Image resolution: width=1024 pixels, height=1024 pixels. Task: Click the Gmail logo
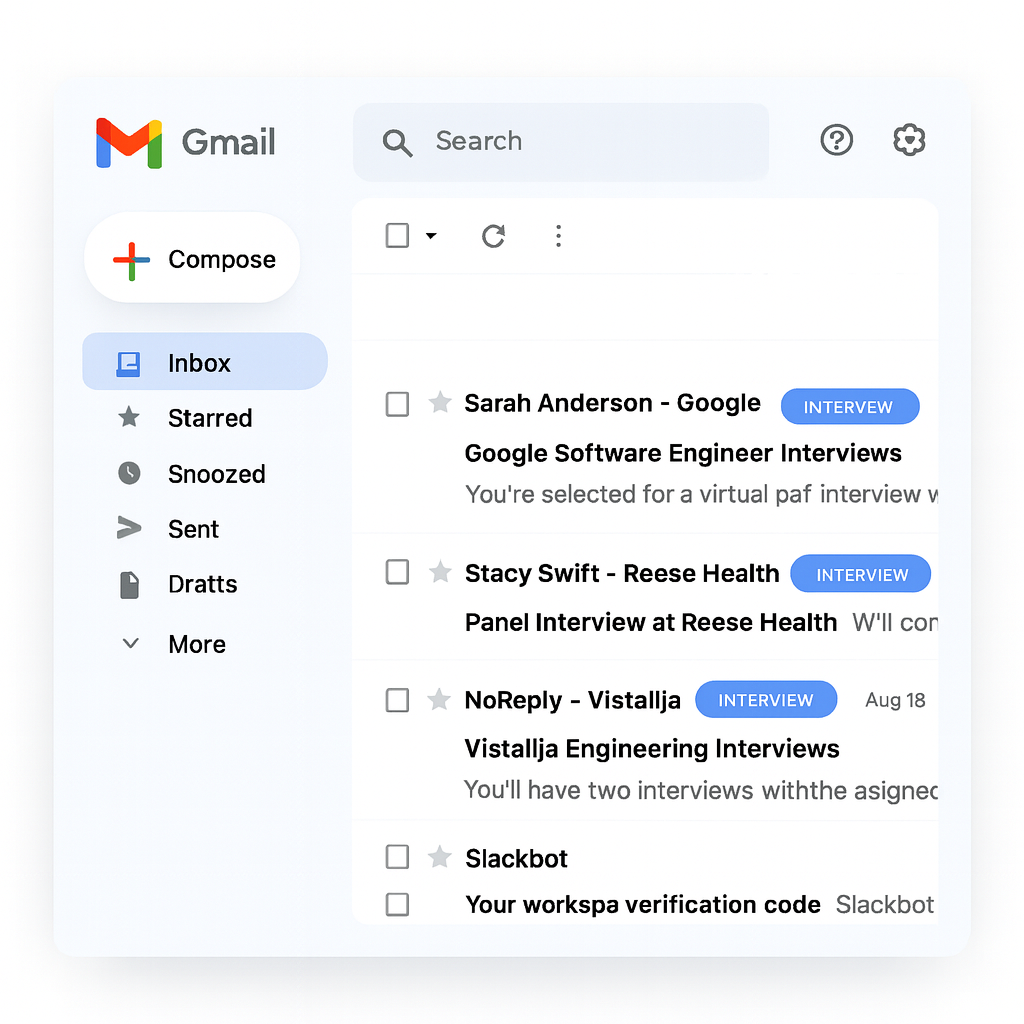tap(127, 142)
